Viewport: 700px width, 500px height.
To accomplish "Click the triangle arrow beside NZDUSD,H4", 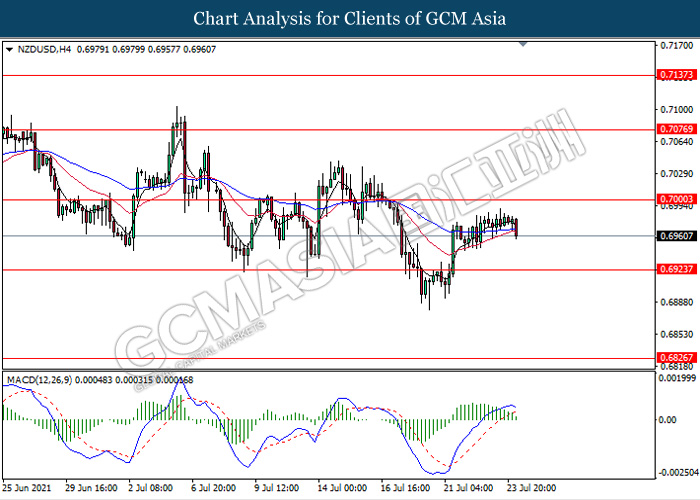I will pos(9,49).
